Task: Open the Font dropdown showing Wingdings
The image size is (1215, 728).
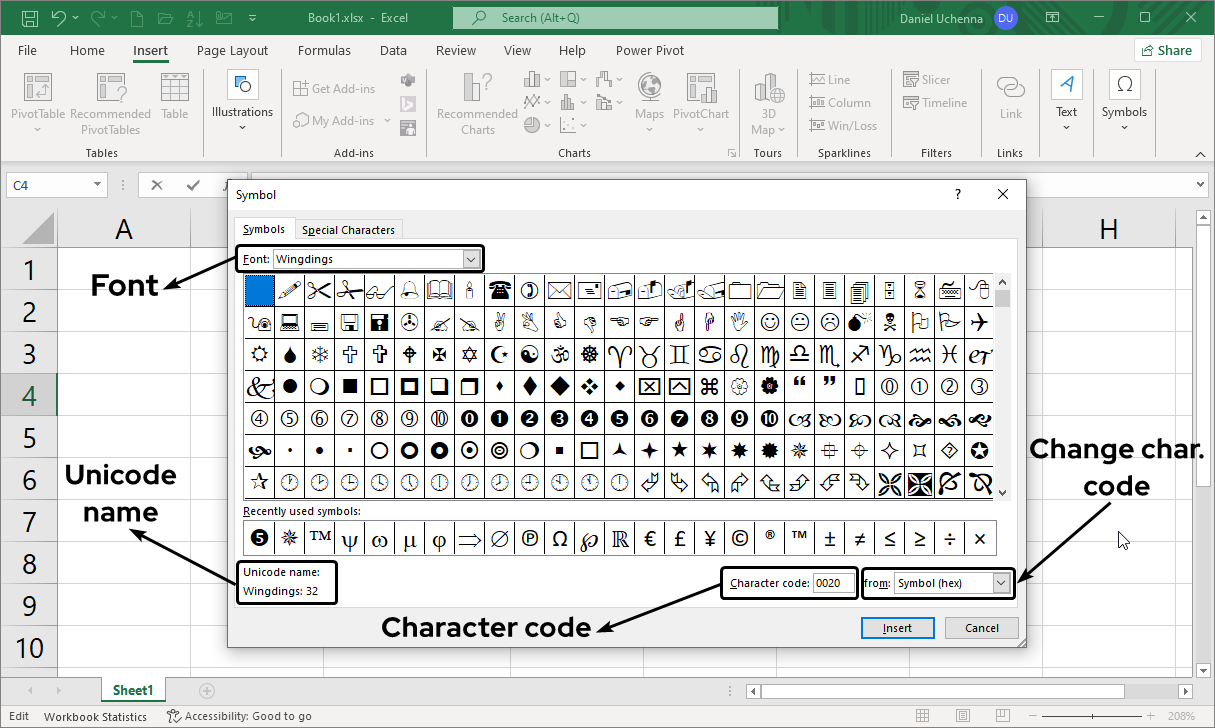Action: (471, 259)
